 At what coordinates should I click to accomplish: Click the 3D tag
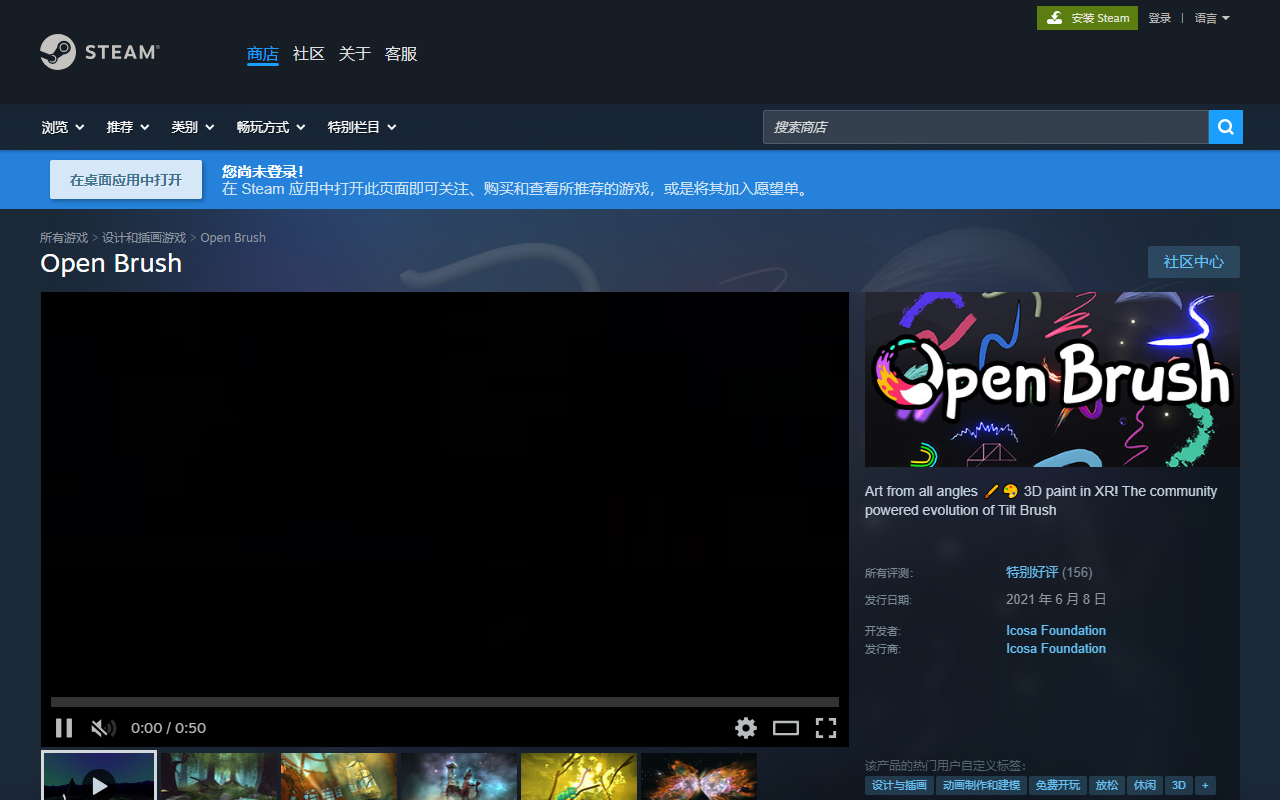coord(1179,786)
